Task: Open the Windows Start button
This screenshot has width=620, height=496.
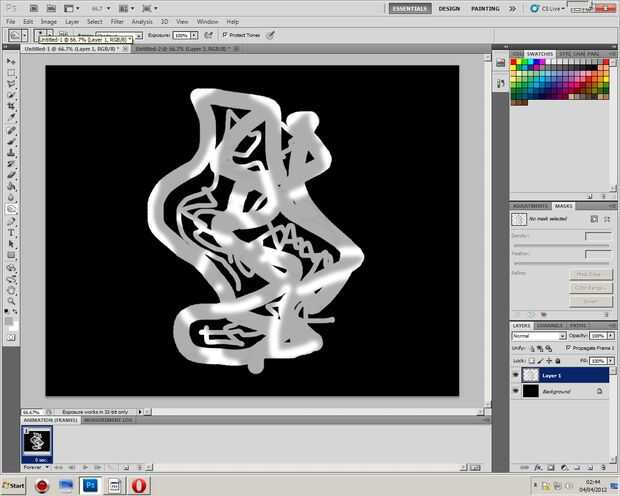Action: point(13,485)
